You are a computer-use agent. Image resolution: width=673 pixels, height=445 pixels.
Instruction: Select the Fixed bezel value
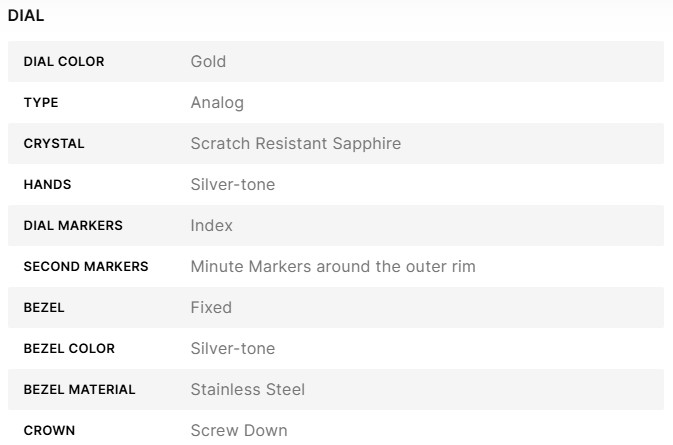[x=211, y=308]
